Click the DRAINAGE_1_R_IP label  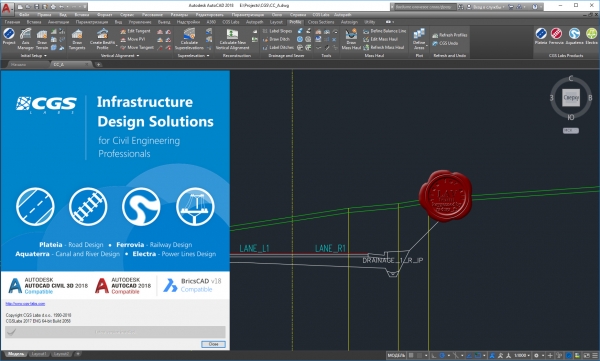click(x=393, y=260)
